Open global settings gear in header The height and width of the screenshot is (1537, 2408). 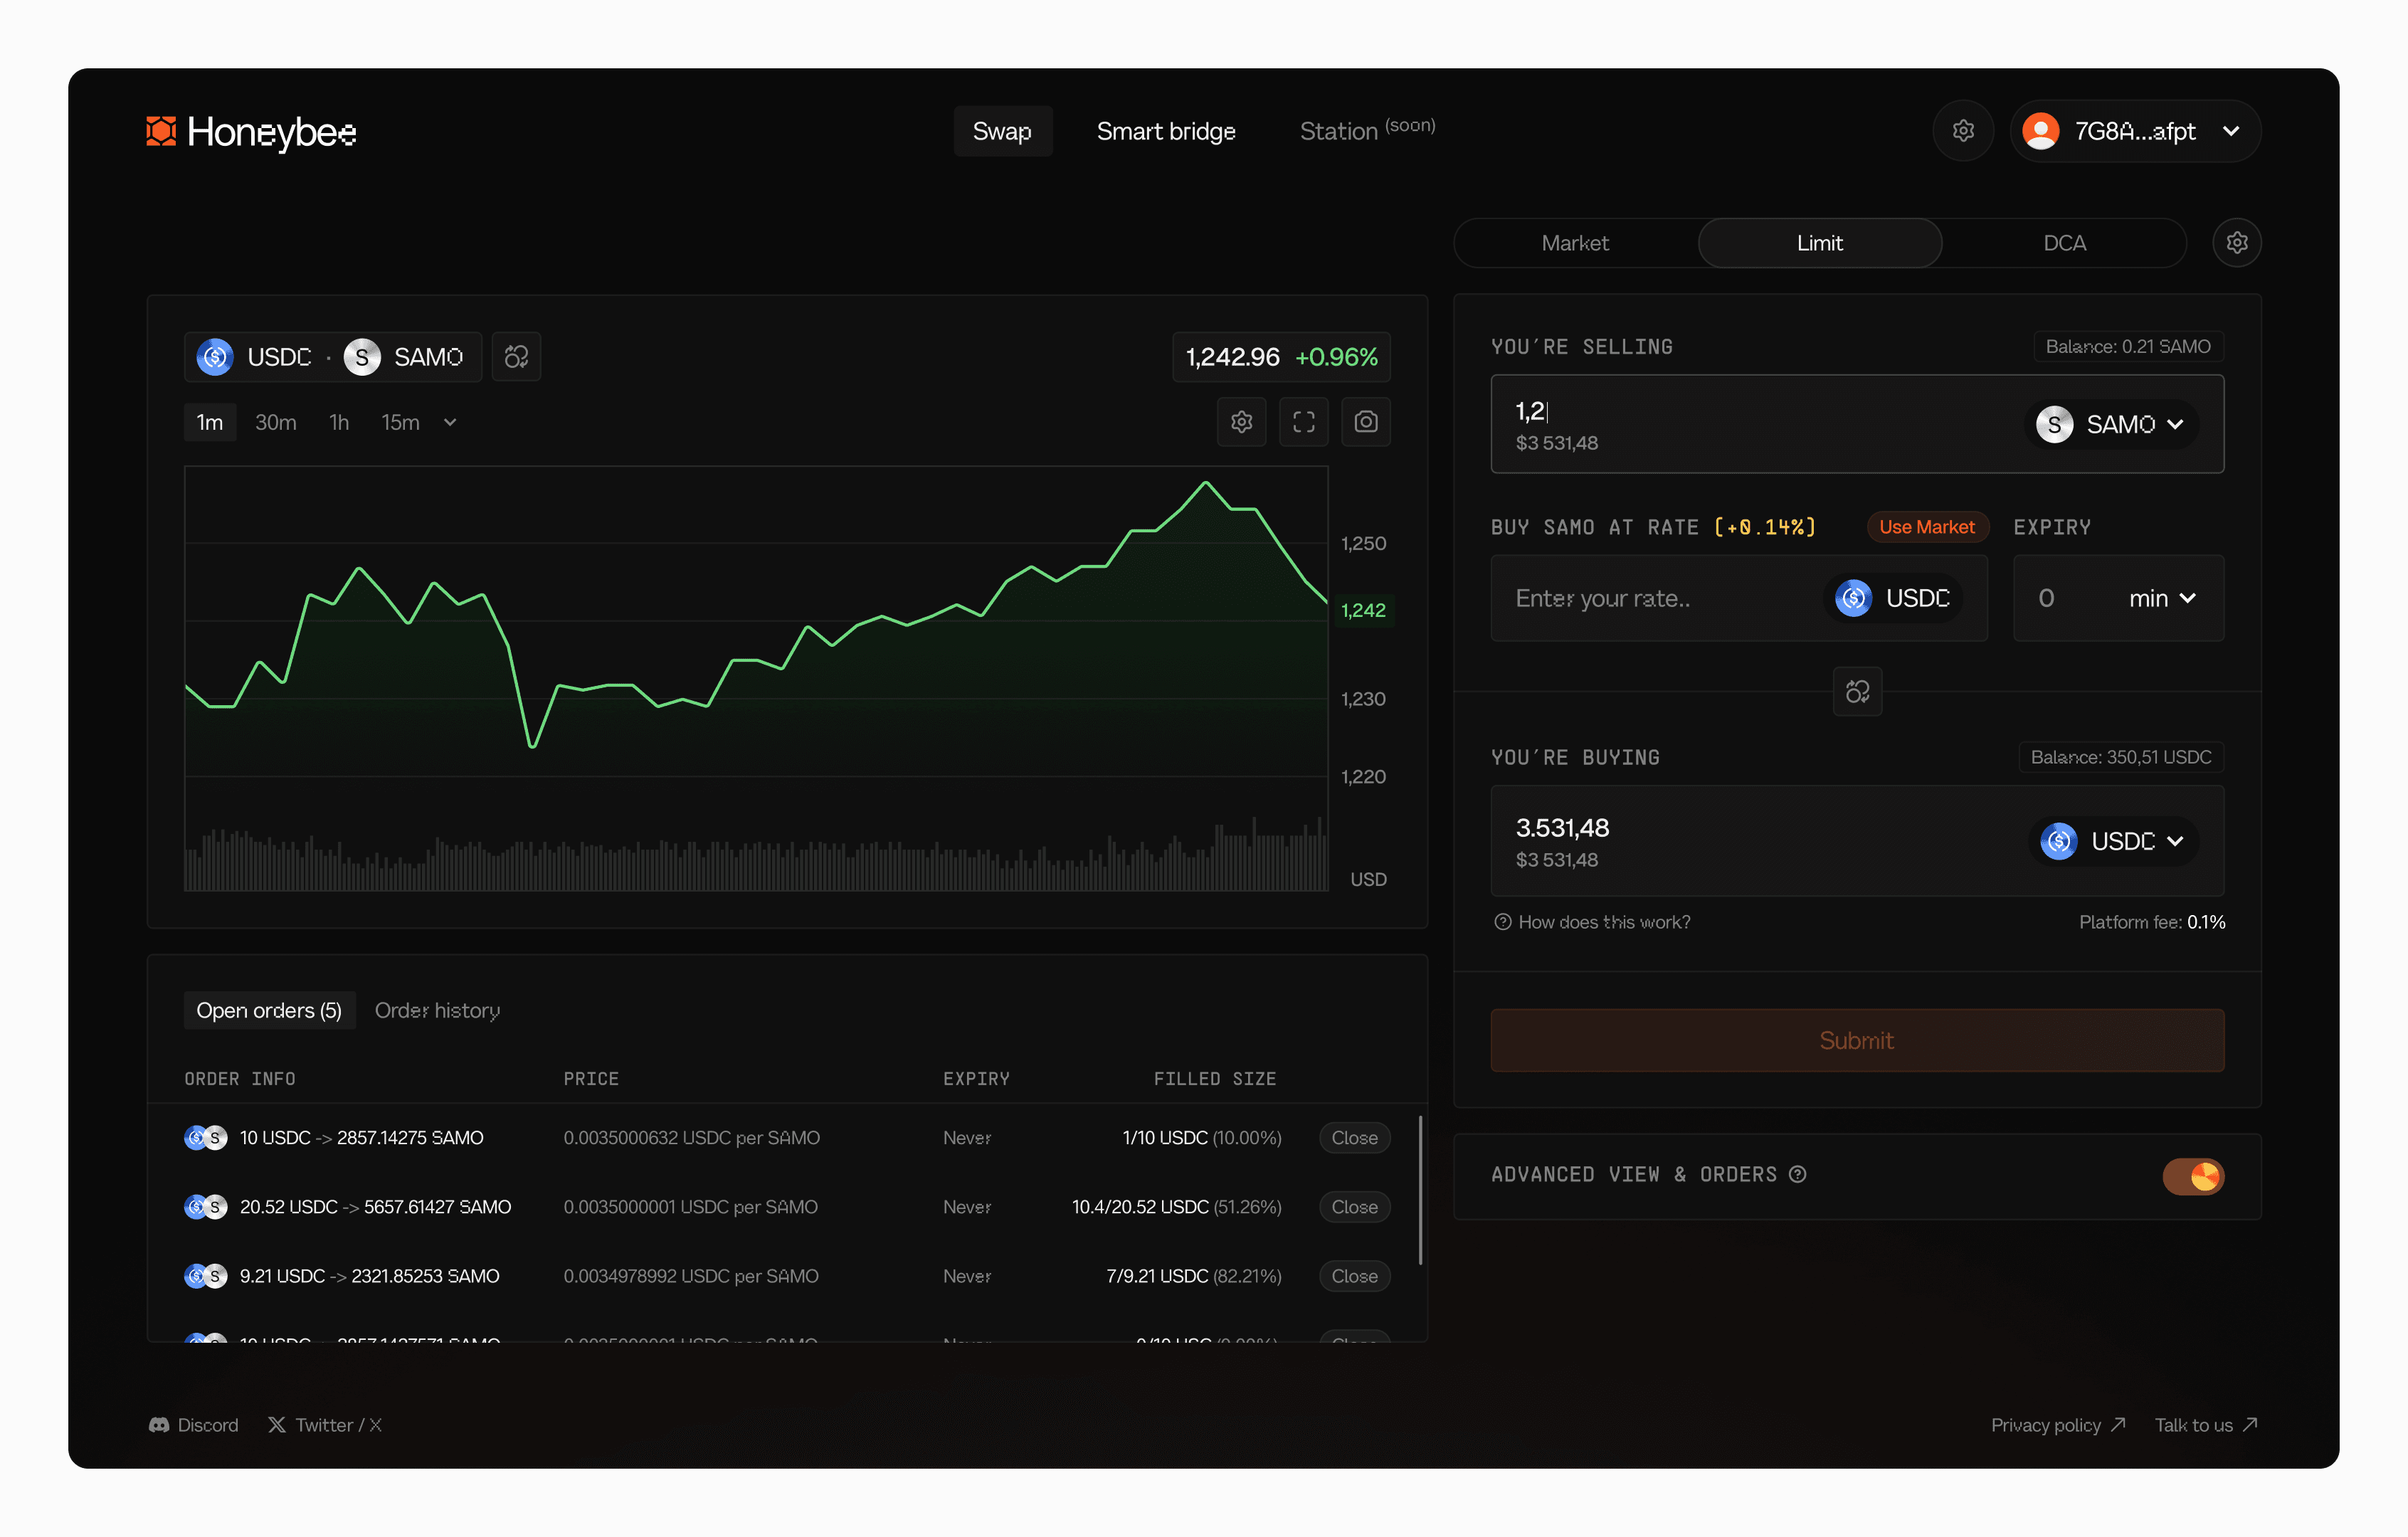[1963, 131]
